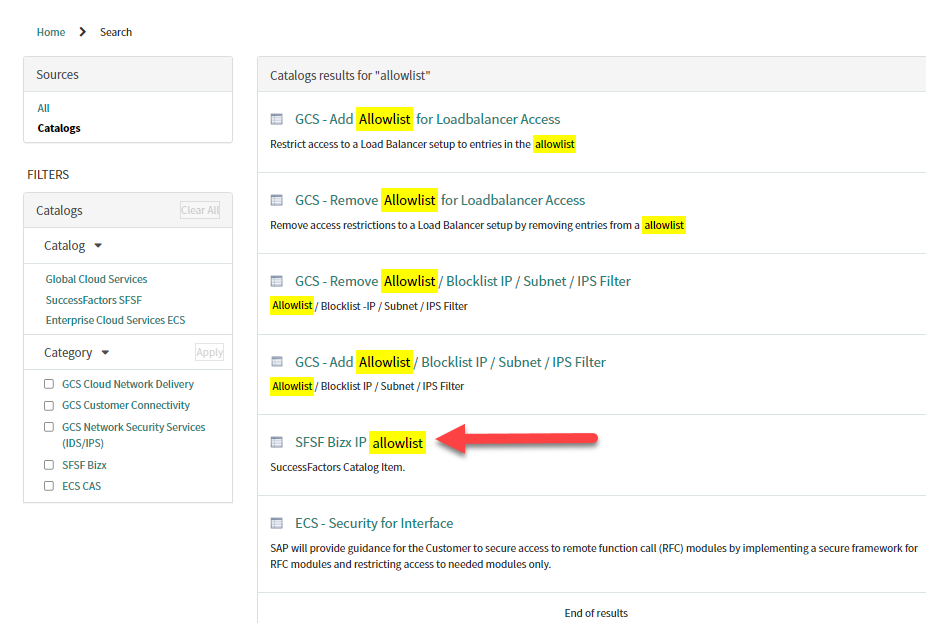Select the Catalogs source
Viewport: 926px width, 623px height.
click(x=59, y=128)
